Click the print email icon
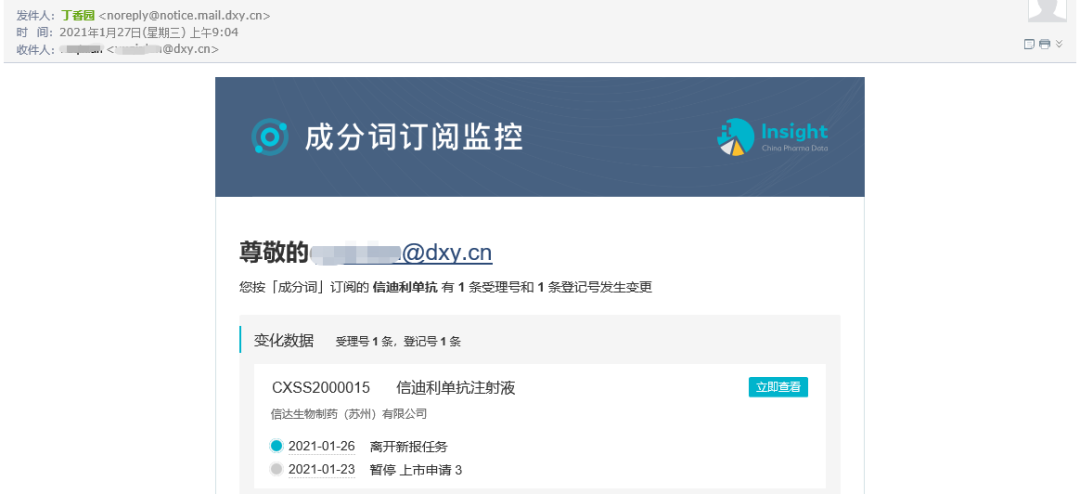The width and height of the screenshot is (1080, 494). coord(1044,44)
